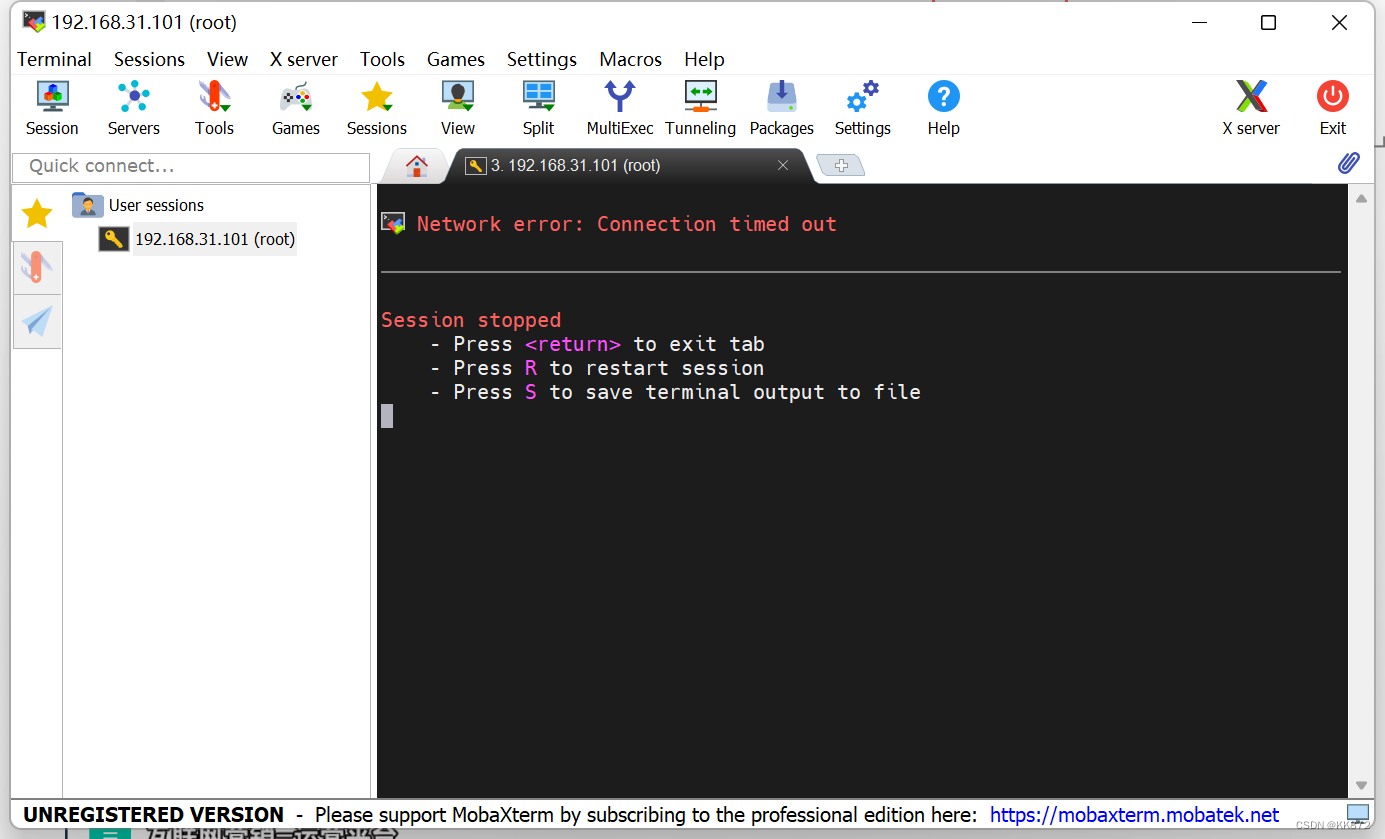Click the 'Session stopped' text

click(x=471, y=320)
